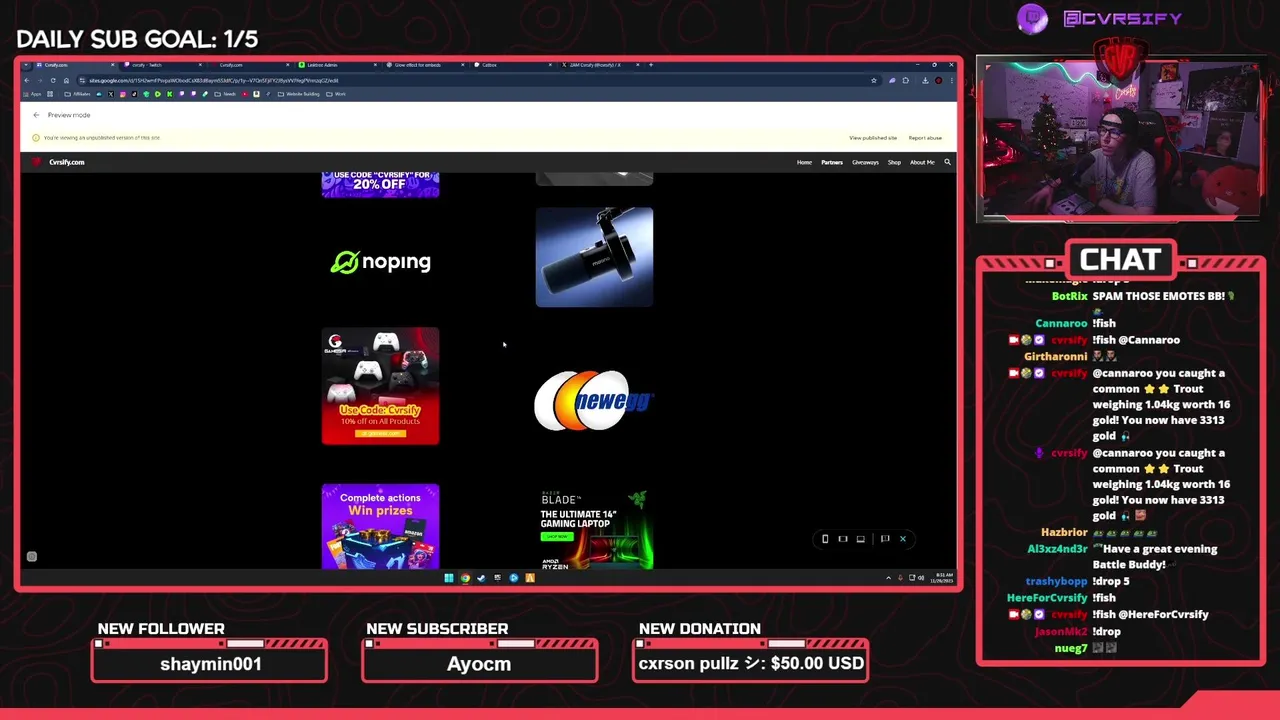Viewport: 1280px width, 720px height.
Task: Open the Apps bookmark shortcut
Action: (35, 94)
